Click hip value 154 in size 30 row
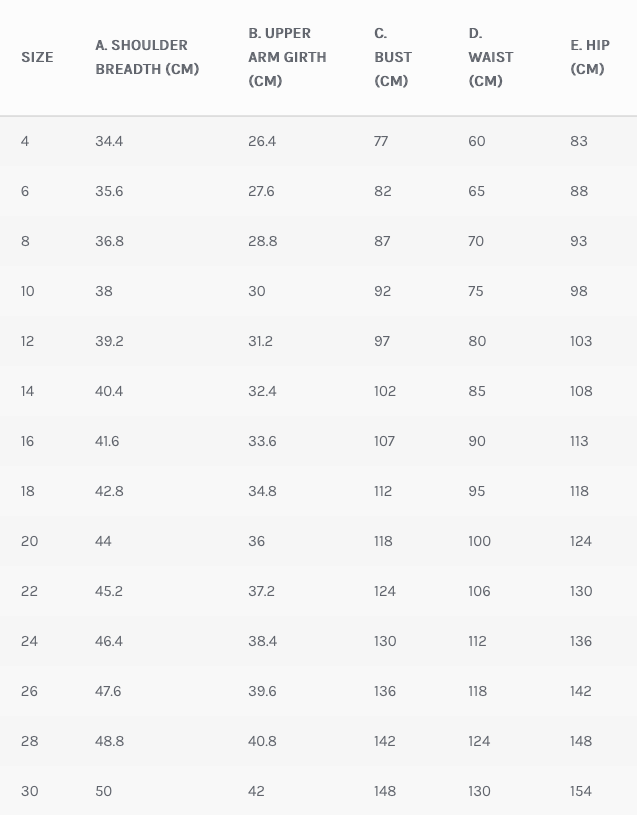The image size is (637, 815). click(580, 791)
